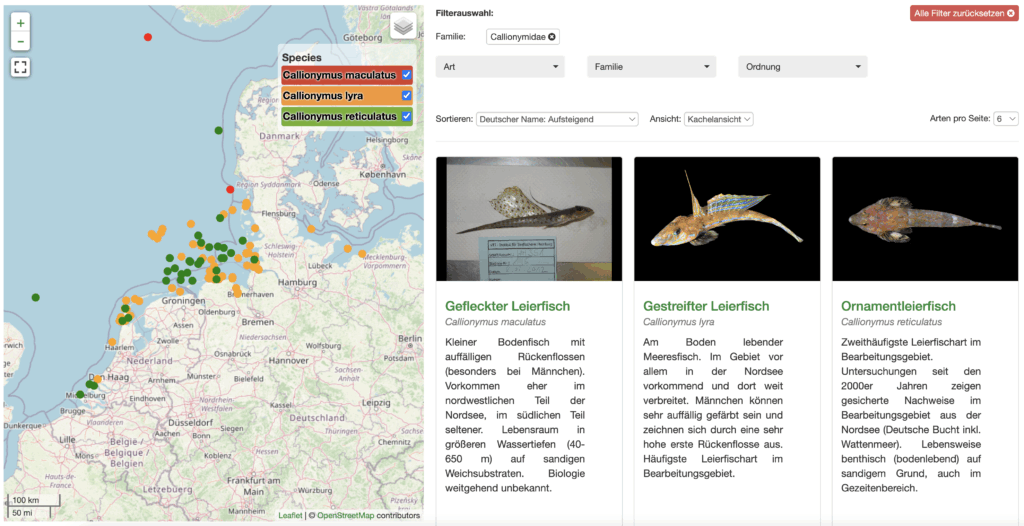
Task: Switch the Kachelansicht view selector
Action: pos(719,119)
